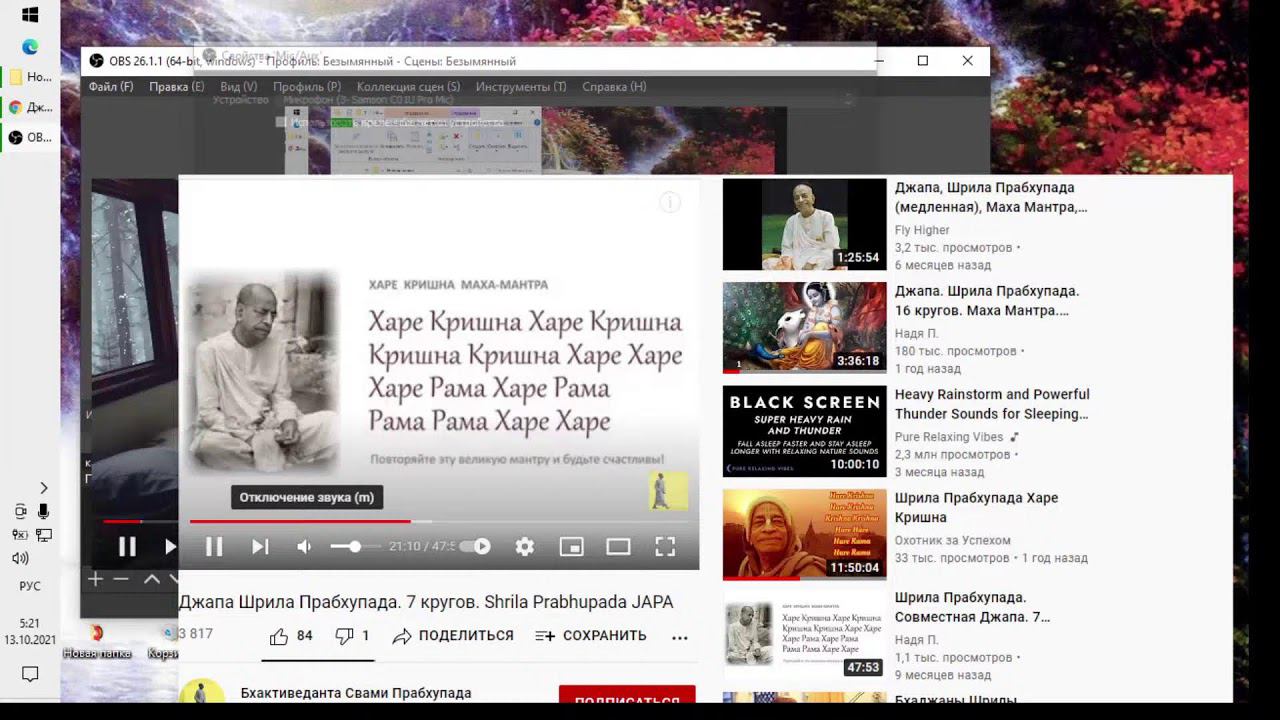Remove source with OBS minus button
The image size is (1280, 720).
121,579
